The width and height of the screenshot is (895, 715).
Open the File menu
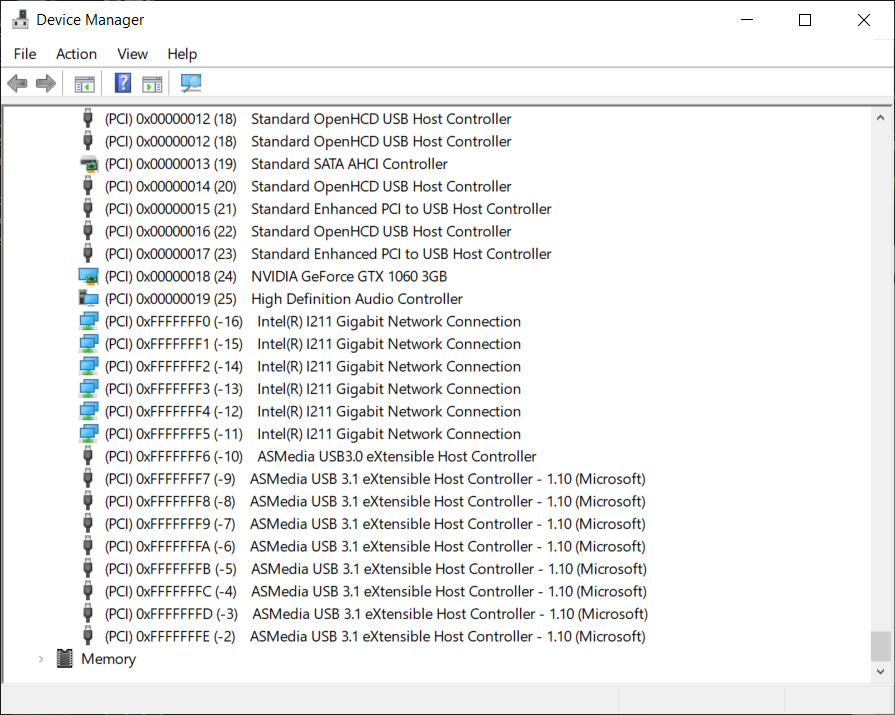[x=24, y=54]
